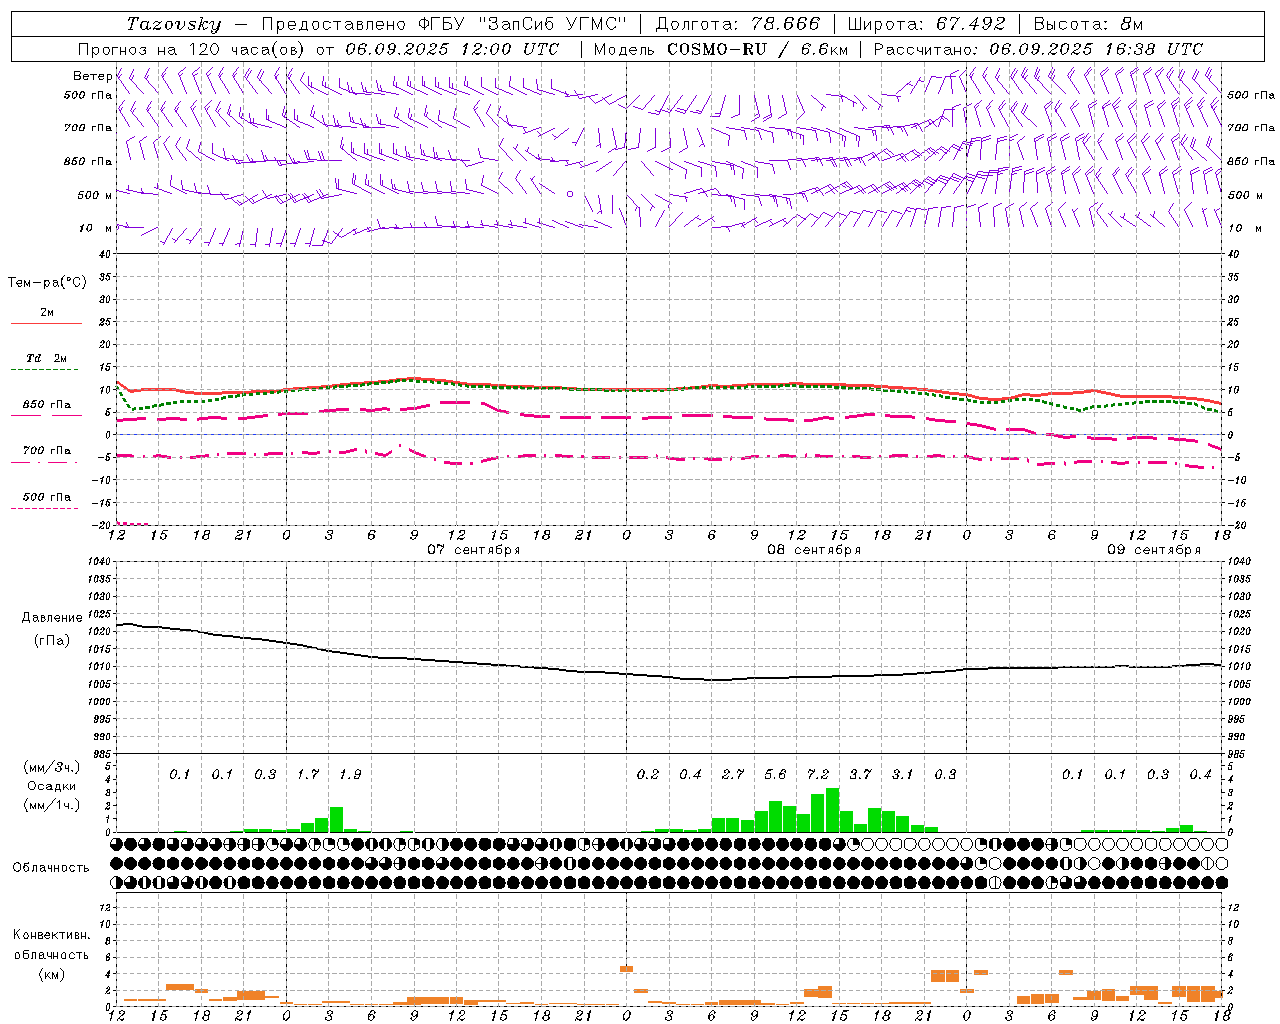This screenshot has width=1280, height=1024.
Task: Click the '09 сентября' date label
Action: (x=1154, y=549)
